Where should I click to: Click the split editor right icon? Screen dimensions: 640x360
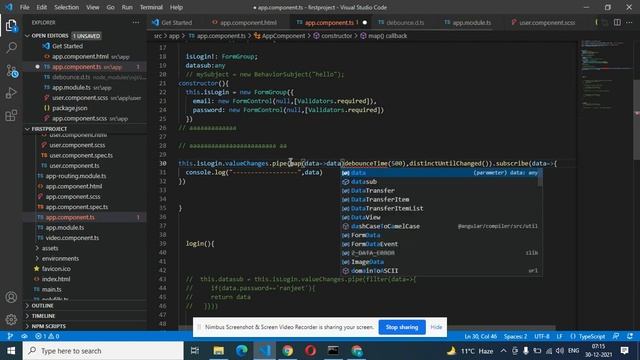pyautogui.click(x=617, y=22)
